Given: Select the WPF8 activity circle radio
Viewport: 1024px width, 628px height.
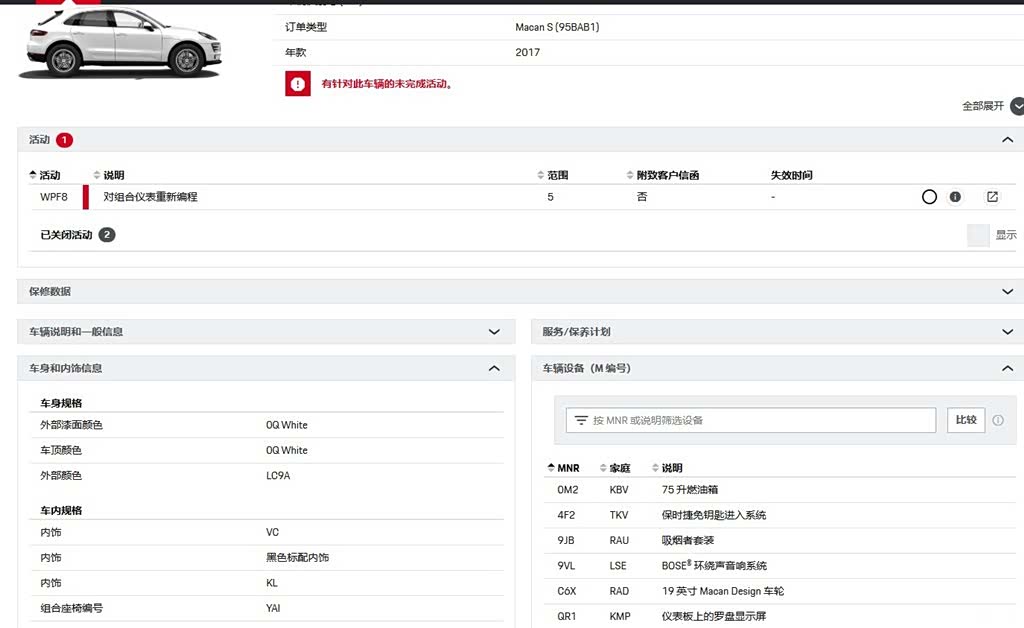Looking at the screenshot, I should point(929,196).
